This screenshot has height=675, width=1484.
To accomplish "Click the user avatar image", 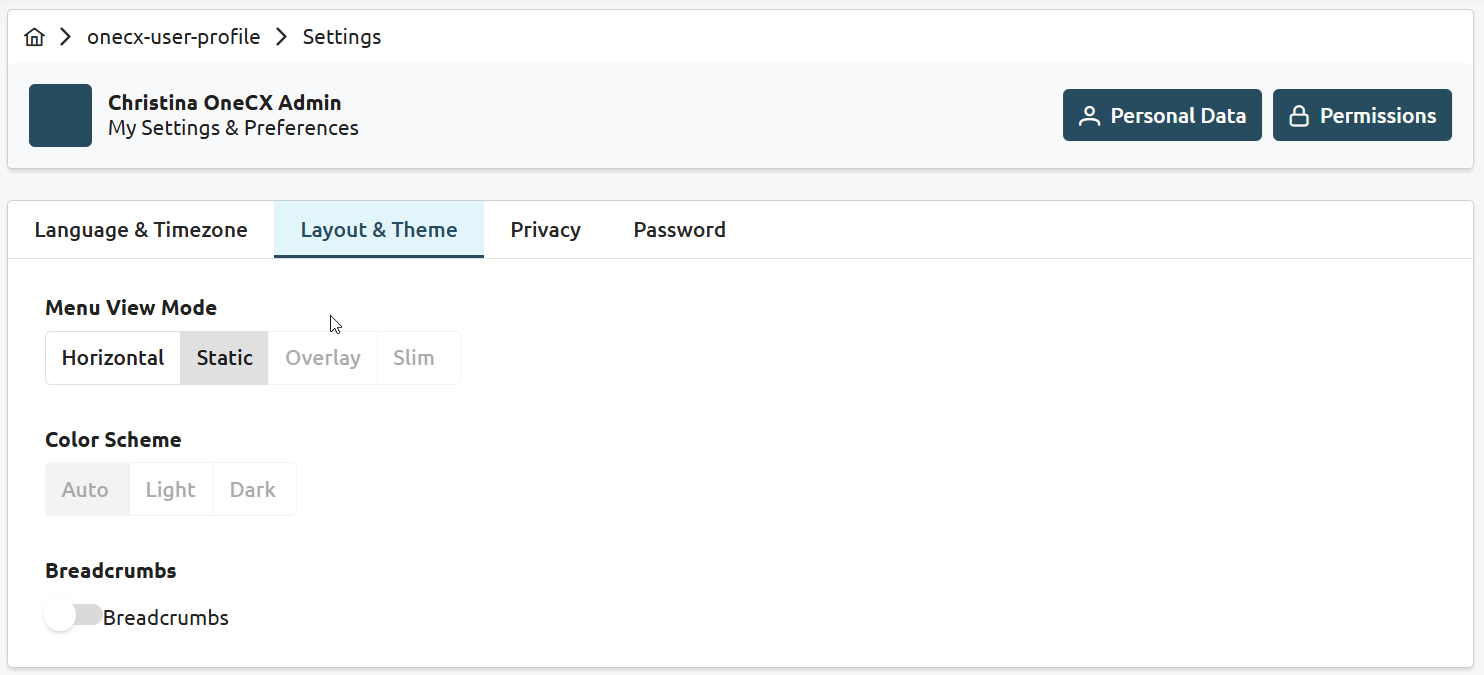I will 60,115.
